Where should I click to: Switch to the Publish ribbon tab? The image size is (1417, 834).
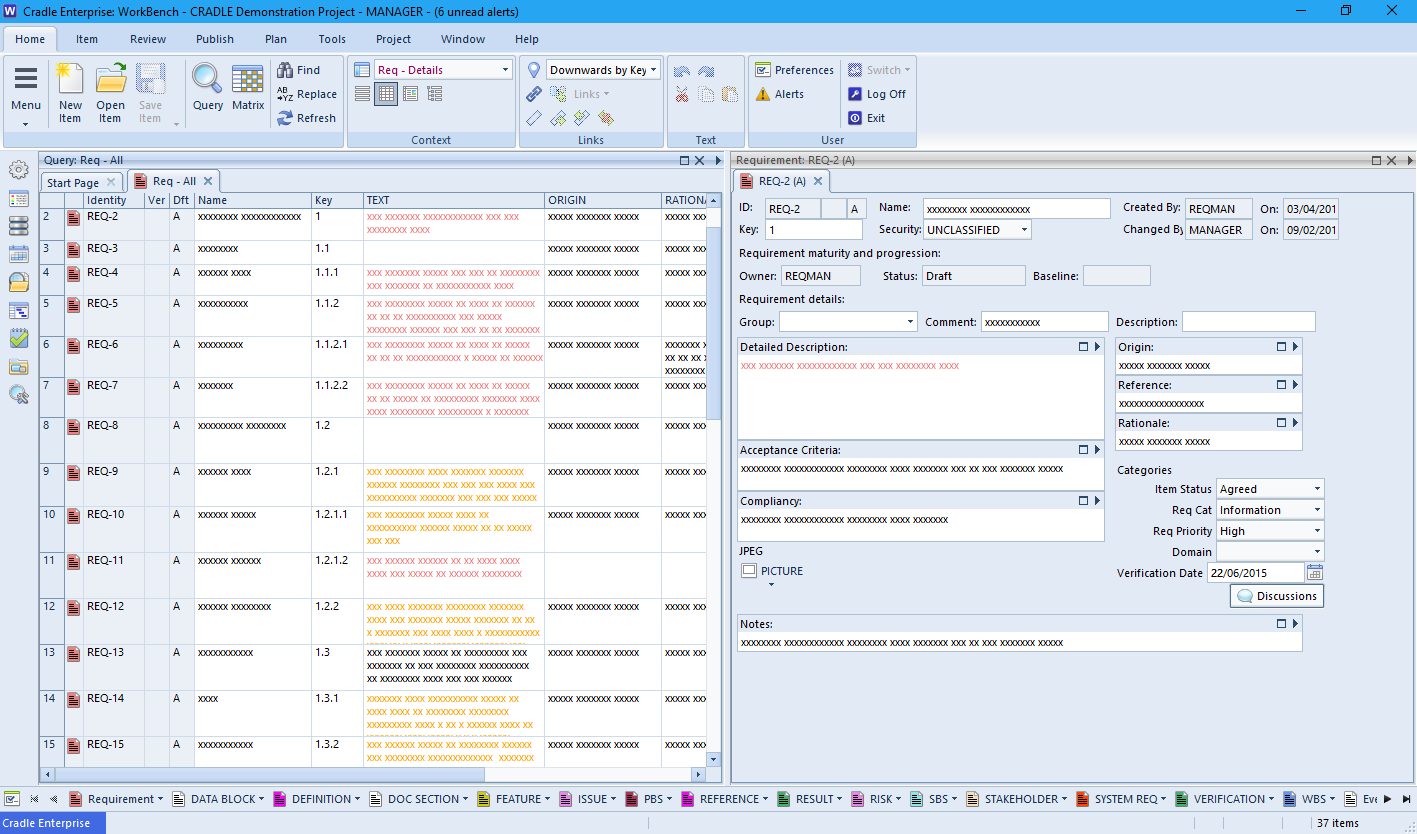(215, 39)
